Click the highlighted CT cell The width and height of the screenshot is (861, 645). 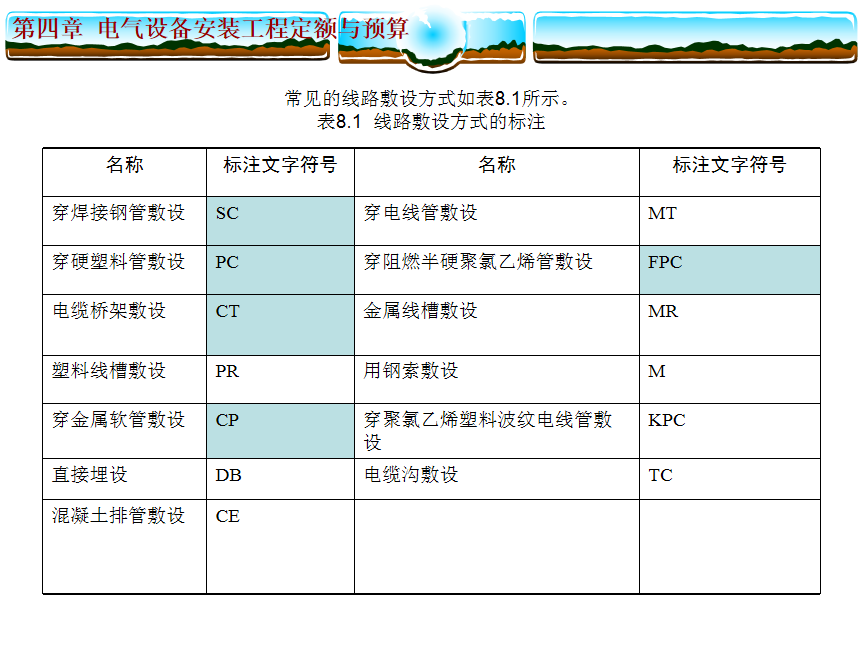click(280, 325)
